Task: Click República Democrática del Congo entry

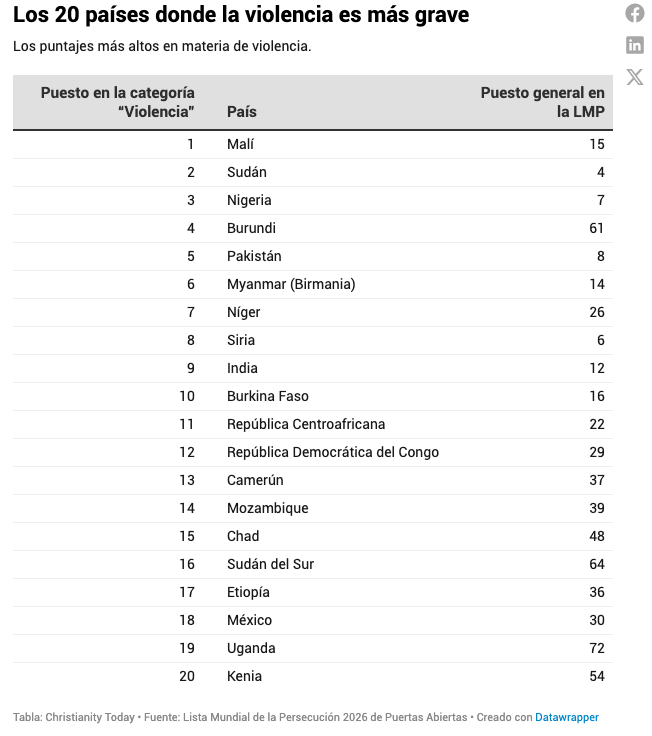Action: pos(333,452)
